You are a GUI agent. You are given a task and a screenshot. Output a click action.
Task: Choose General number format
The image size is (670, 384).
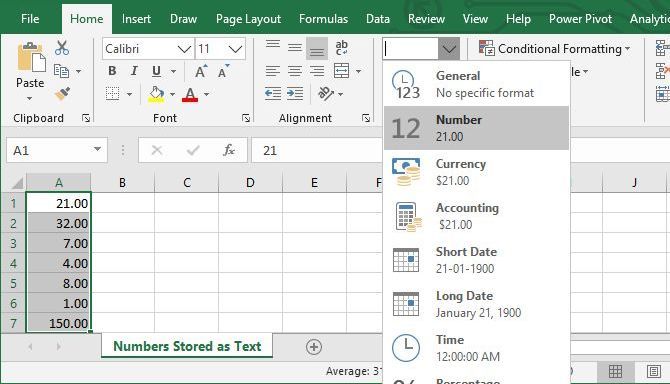pyautogui.click(x=476, y=84)
